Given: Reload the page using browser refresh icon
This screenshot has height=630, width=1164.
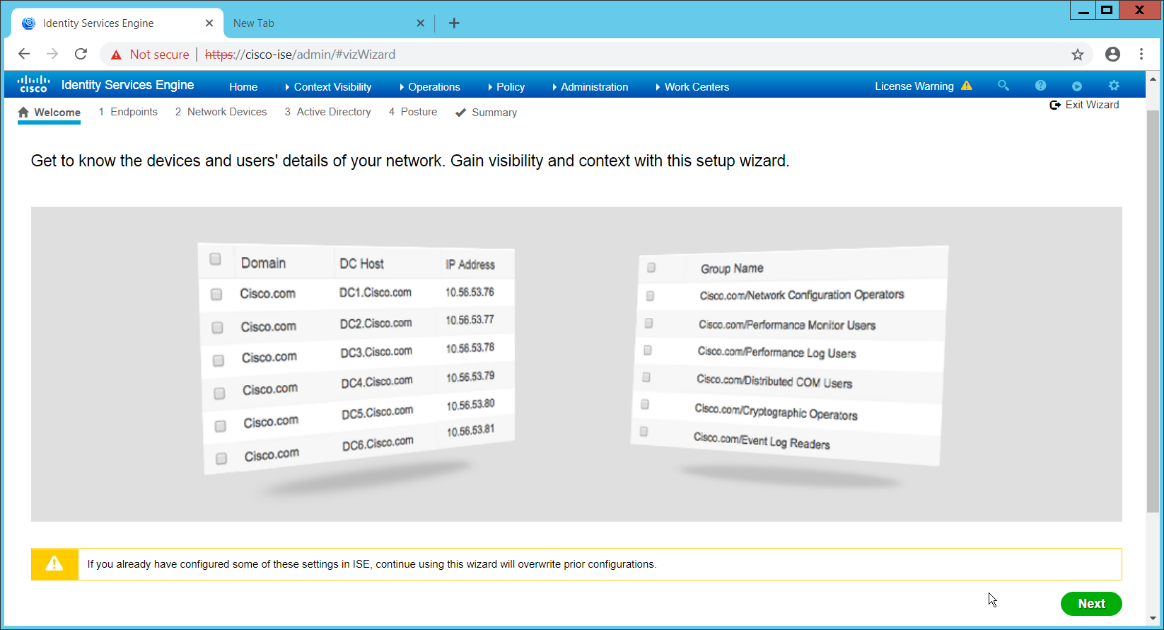Looking at the screenshot, I should 81,54.
